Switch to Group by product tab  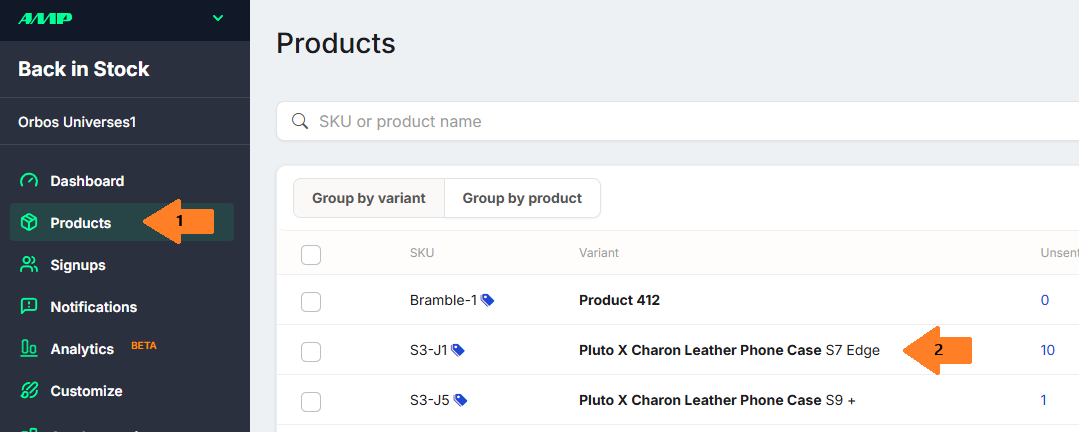pos(522,198)
